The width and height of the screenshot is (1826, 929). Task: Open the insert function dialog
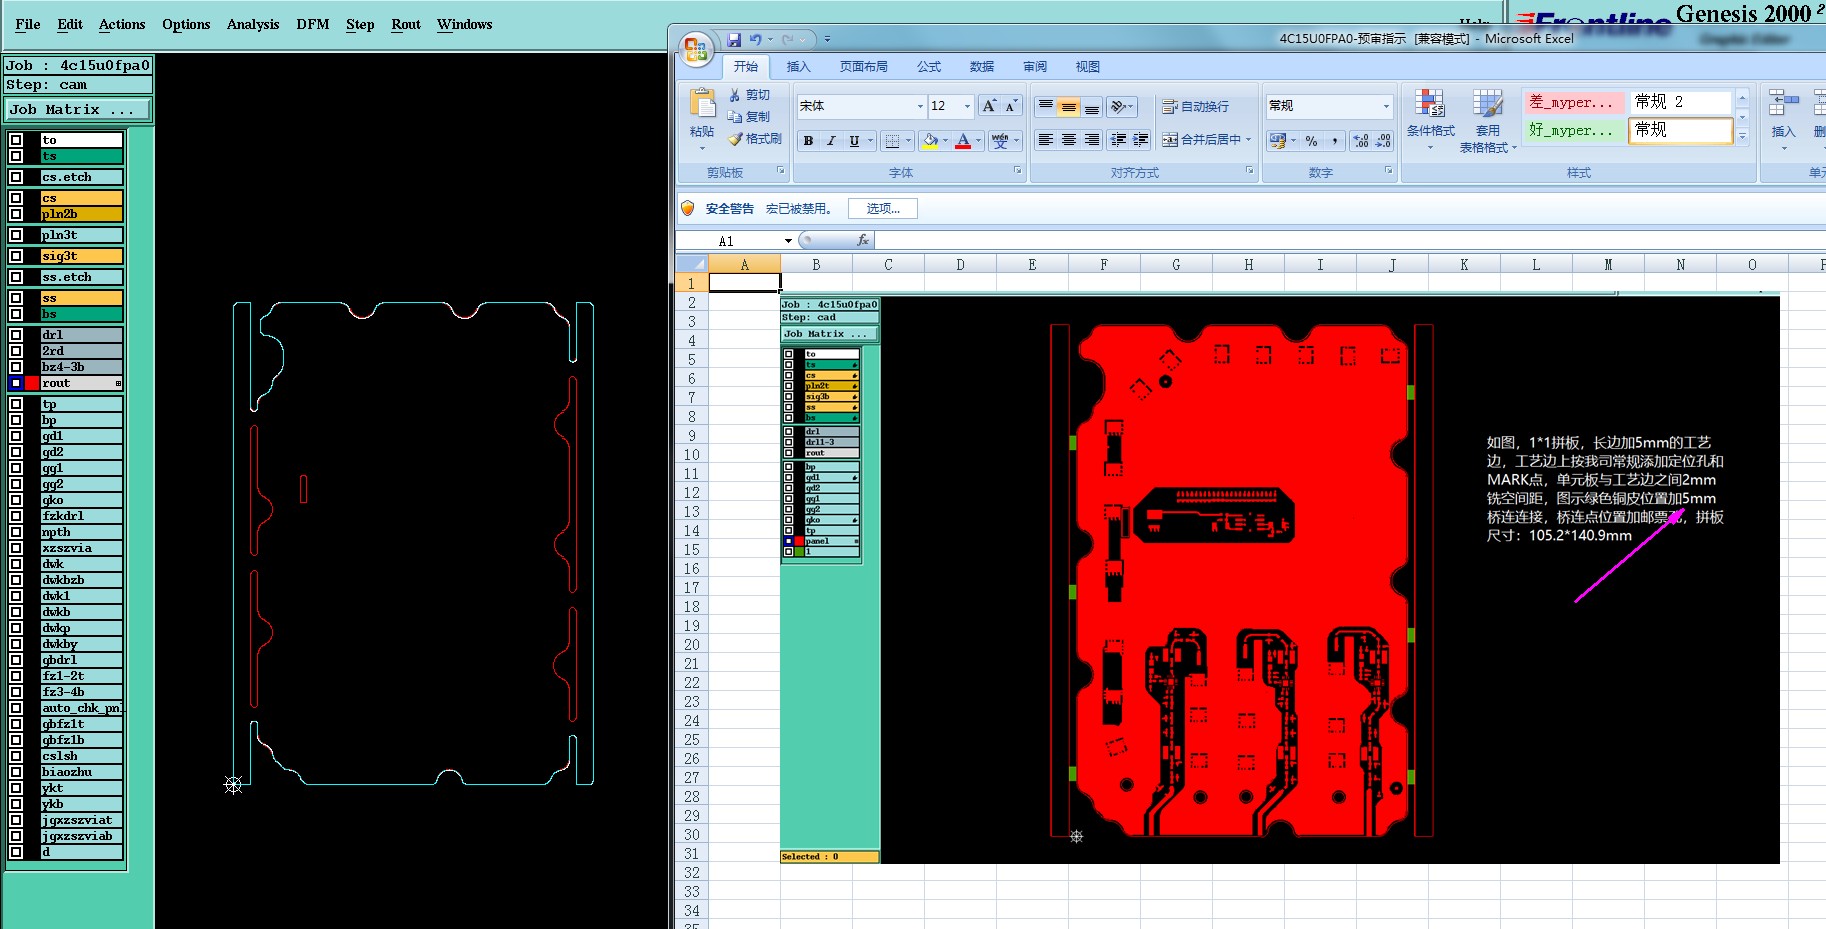tap(863, 240)
